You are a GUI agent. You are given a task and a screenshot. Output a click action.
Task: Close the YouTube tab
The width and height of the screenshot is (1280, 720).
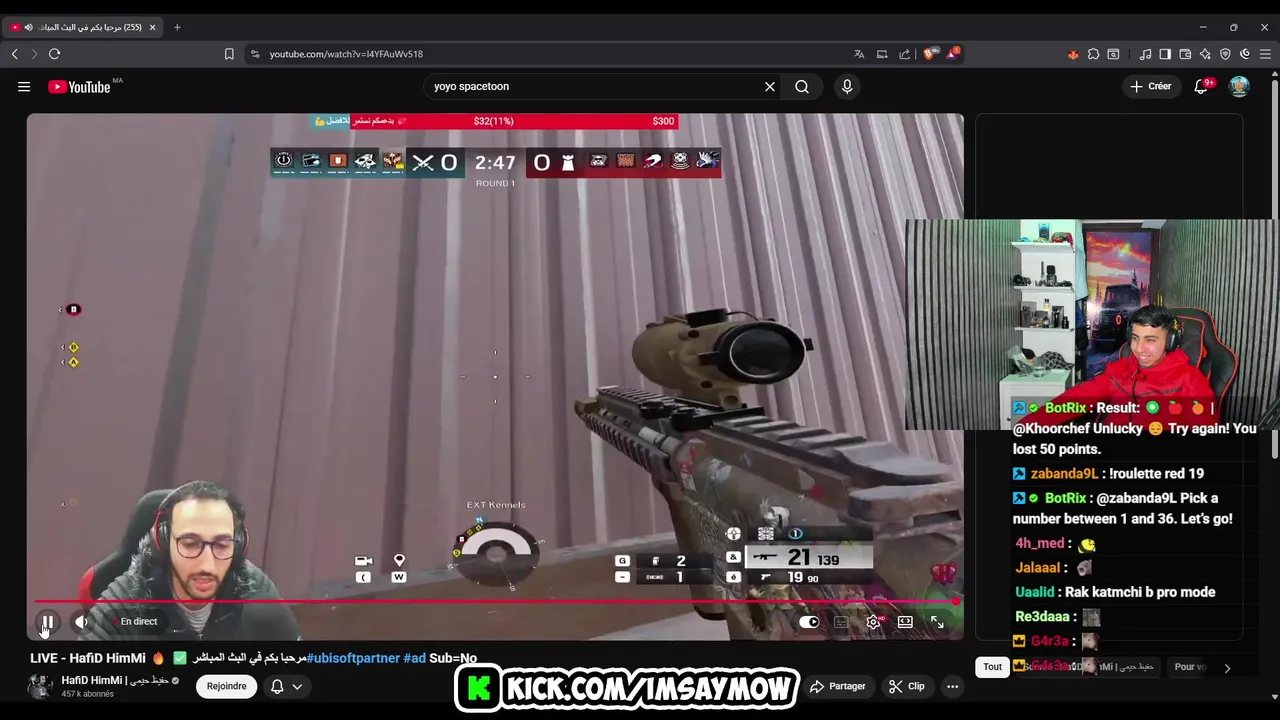point(152,27)
